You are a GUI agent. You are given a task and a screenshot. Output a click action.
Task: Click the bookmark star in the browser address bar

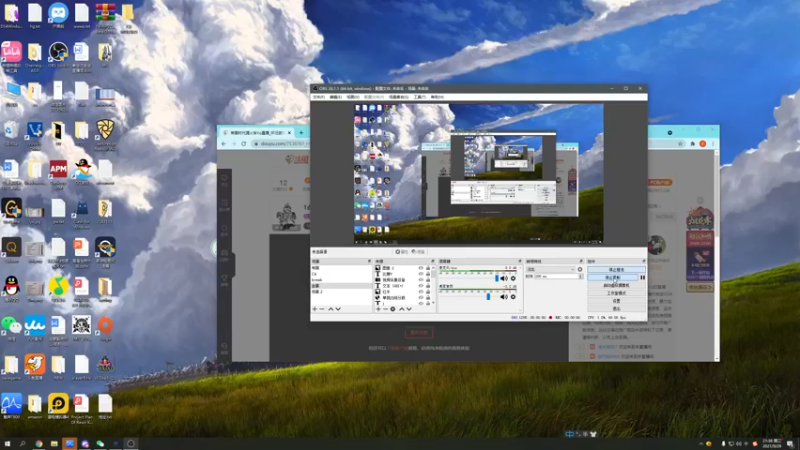pos(680,144)
